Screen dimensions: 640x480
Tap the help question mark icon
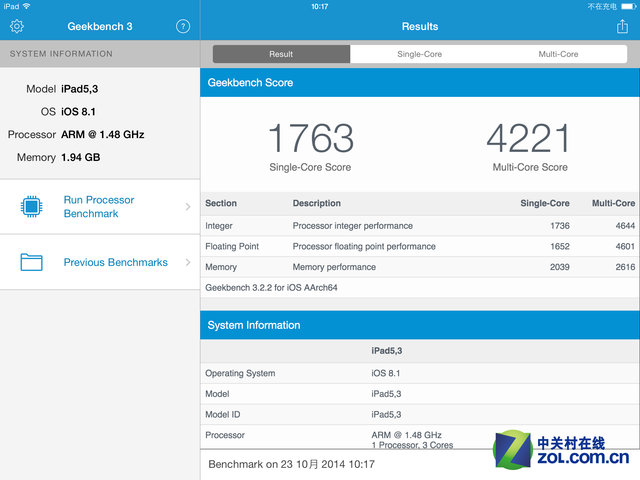pyautogui.click(x=183, y=27)
